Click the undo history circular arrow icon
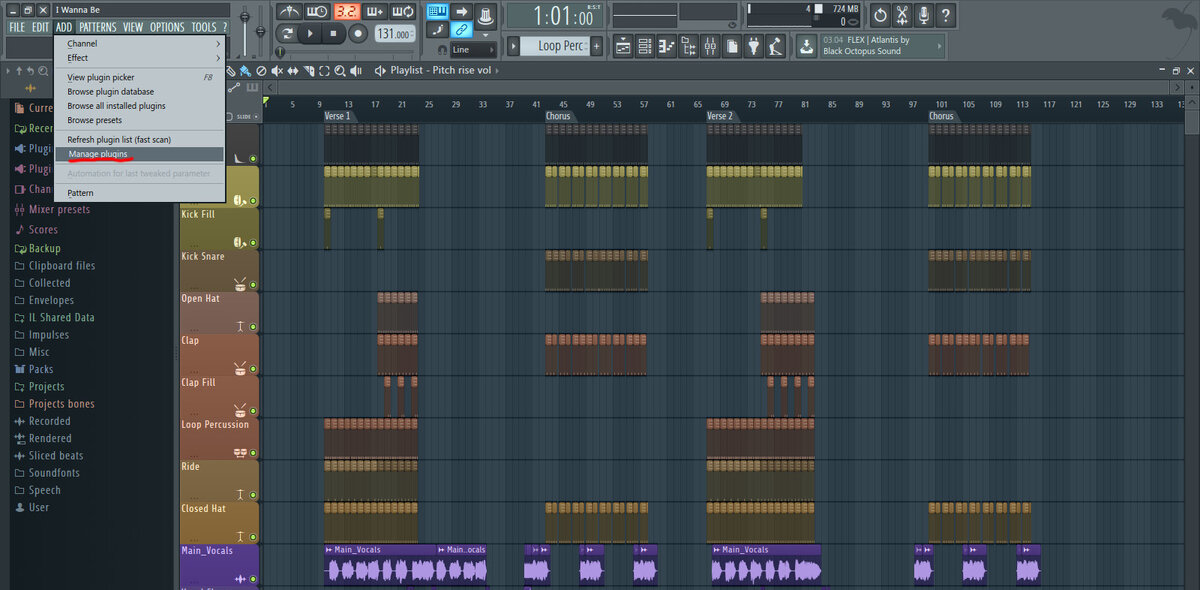The image size is (1200, 590). click(x=880, y=15)
